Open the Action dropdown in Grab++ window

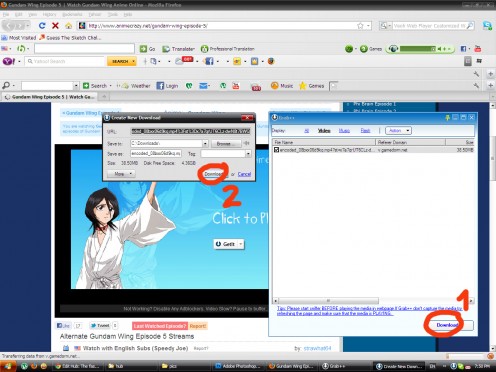(x=399, y=130)
